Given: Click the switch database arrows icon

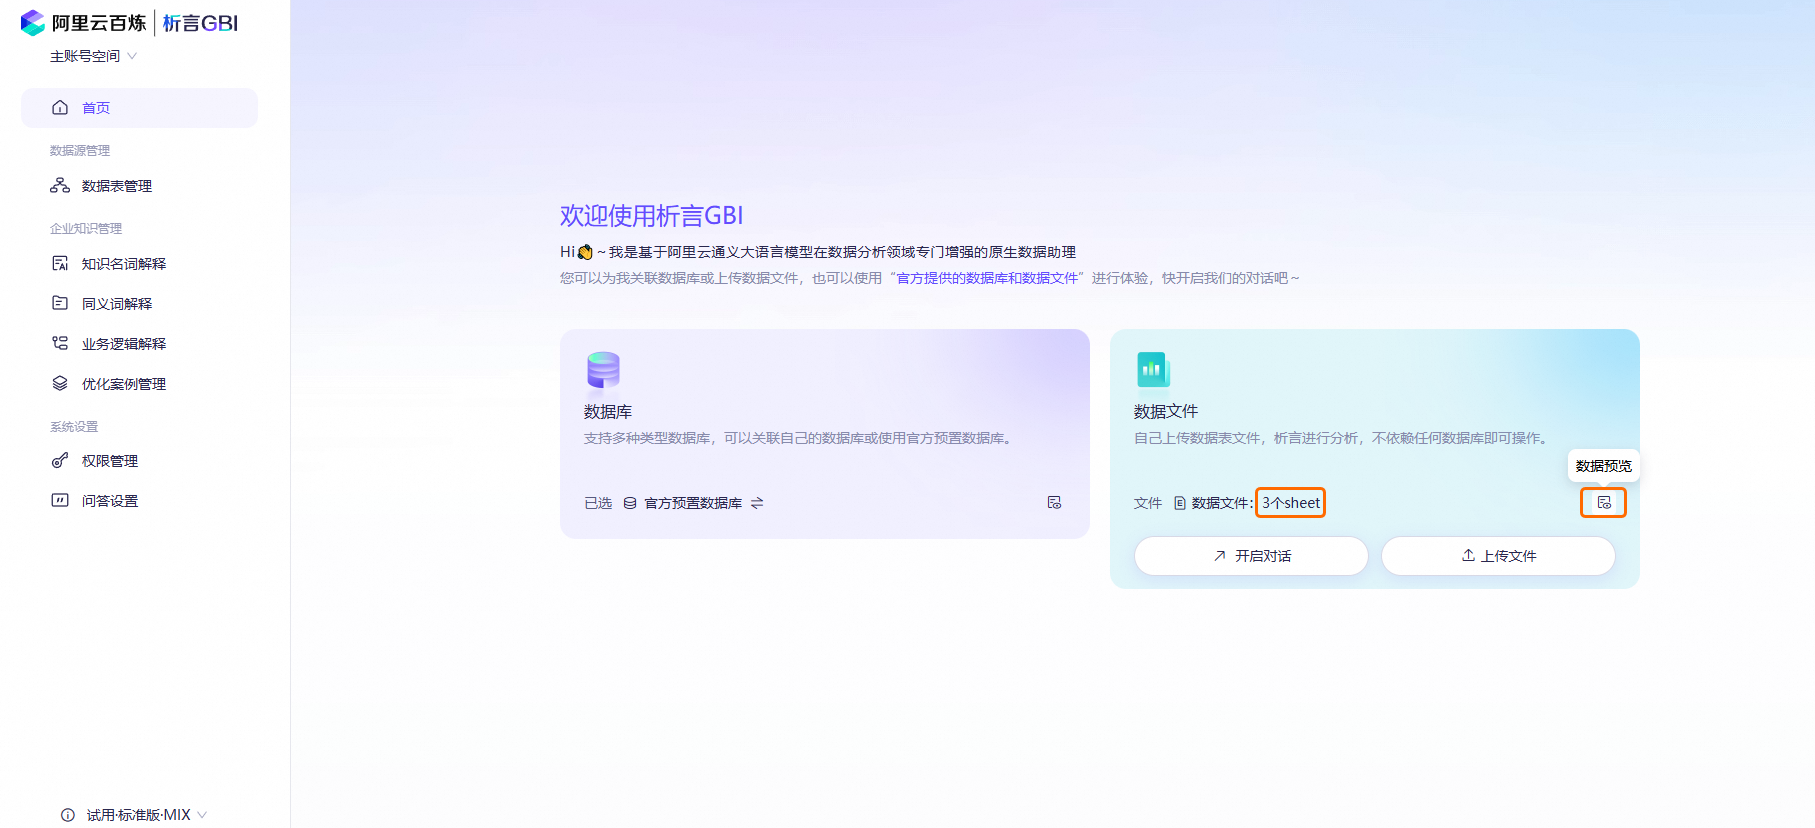Looking at the screenshot, I should coord(757,503).
